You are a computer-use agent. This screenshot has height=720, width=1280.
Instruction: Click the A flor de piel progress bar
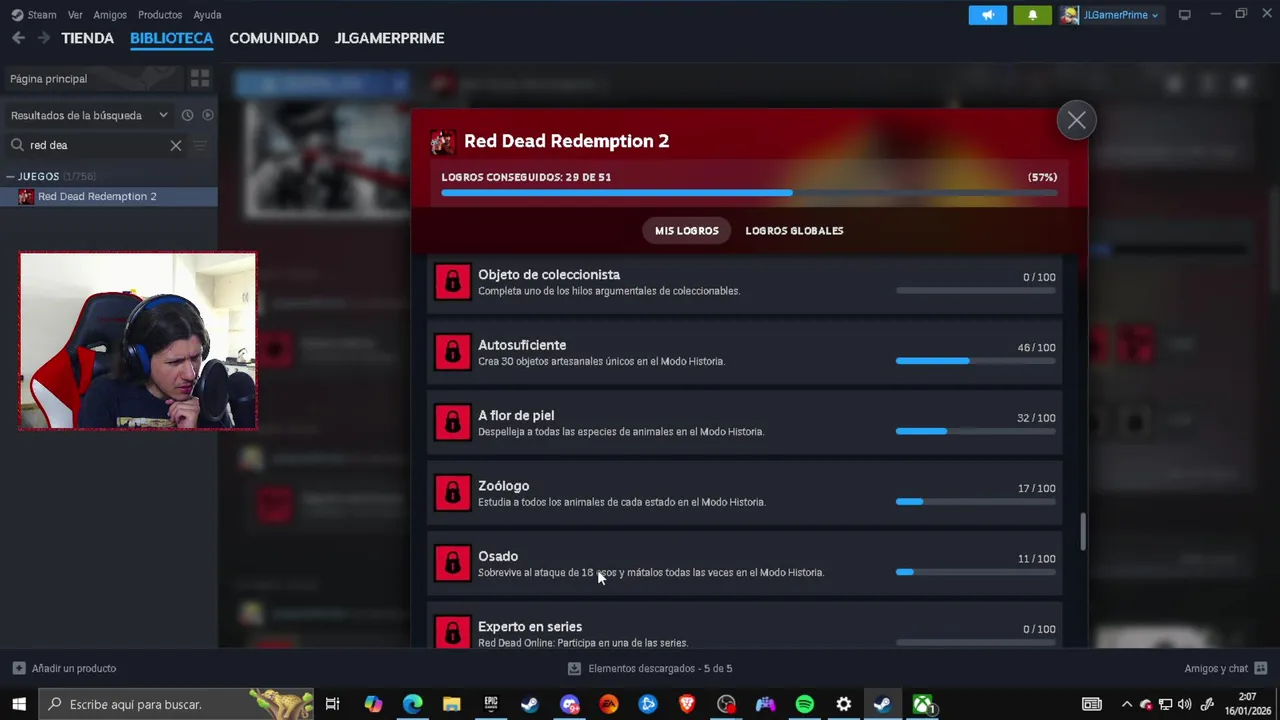[x=976, y=431]
